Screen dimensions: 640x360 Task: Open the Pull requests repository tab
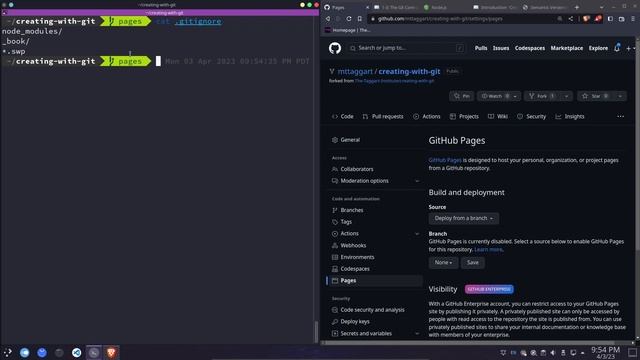(383, 116)
